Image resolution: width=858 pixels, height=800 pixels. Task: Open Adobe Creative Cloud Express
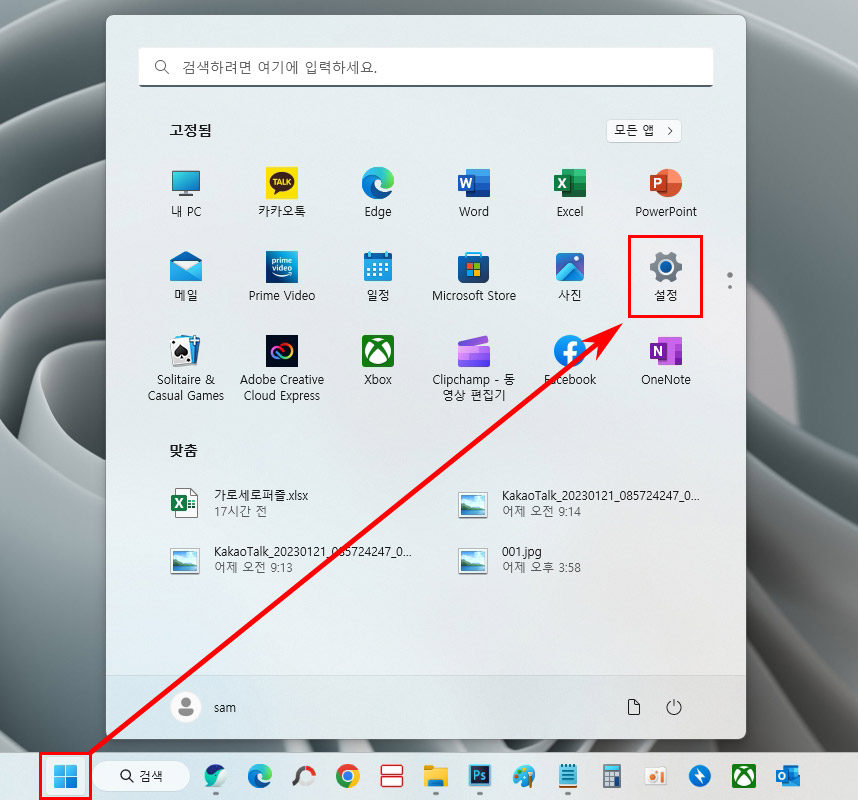[x=281, y=360]
